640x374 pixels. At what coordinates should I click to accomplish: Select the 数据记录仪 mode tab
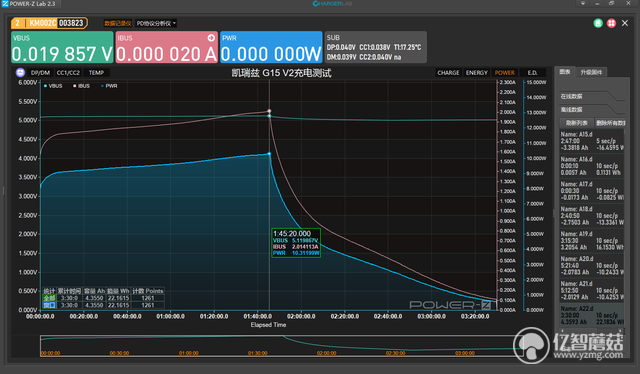(118, 23)
